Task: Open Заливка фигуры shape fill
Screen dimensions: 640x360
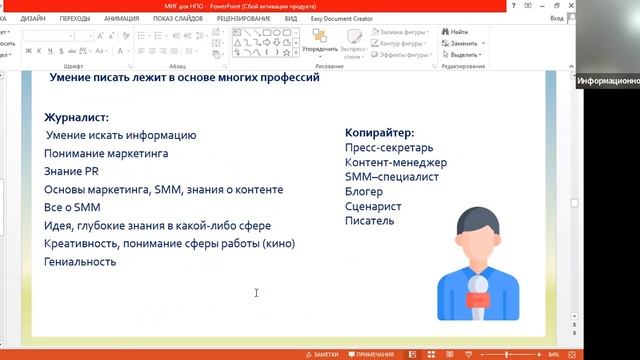Action: 400,32
